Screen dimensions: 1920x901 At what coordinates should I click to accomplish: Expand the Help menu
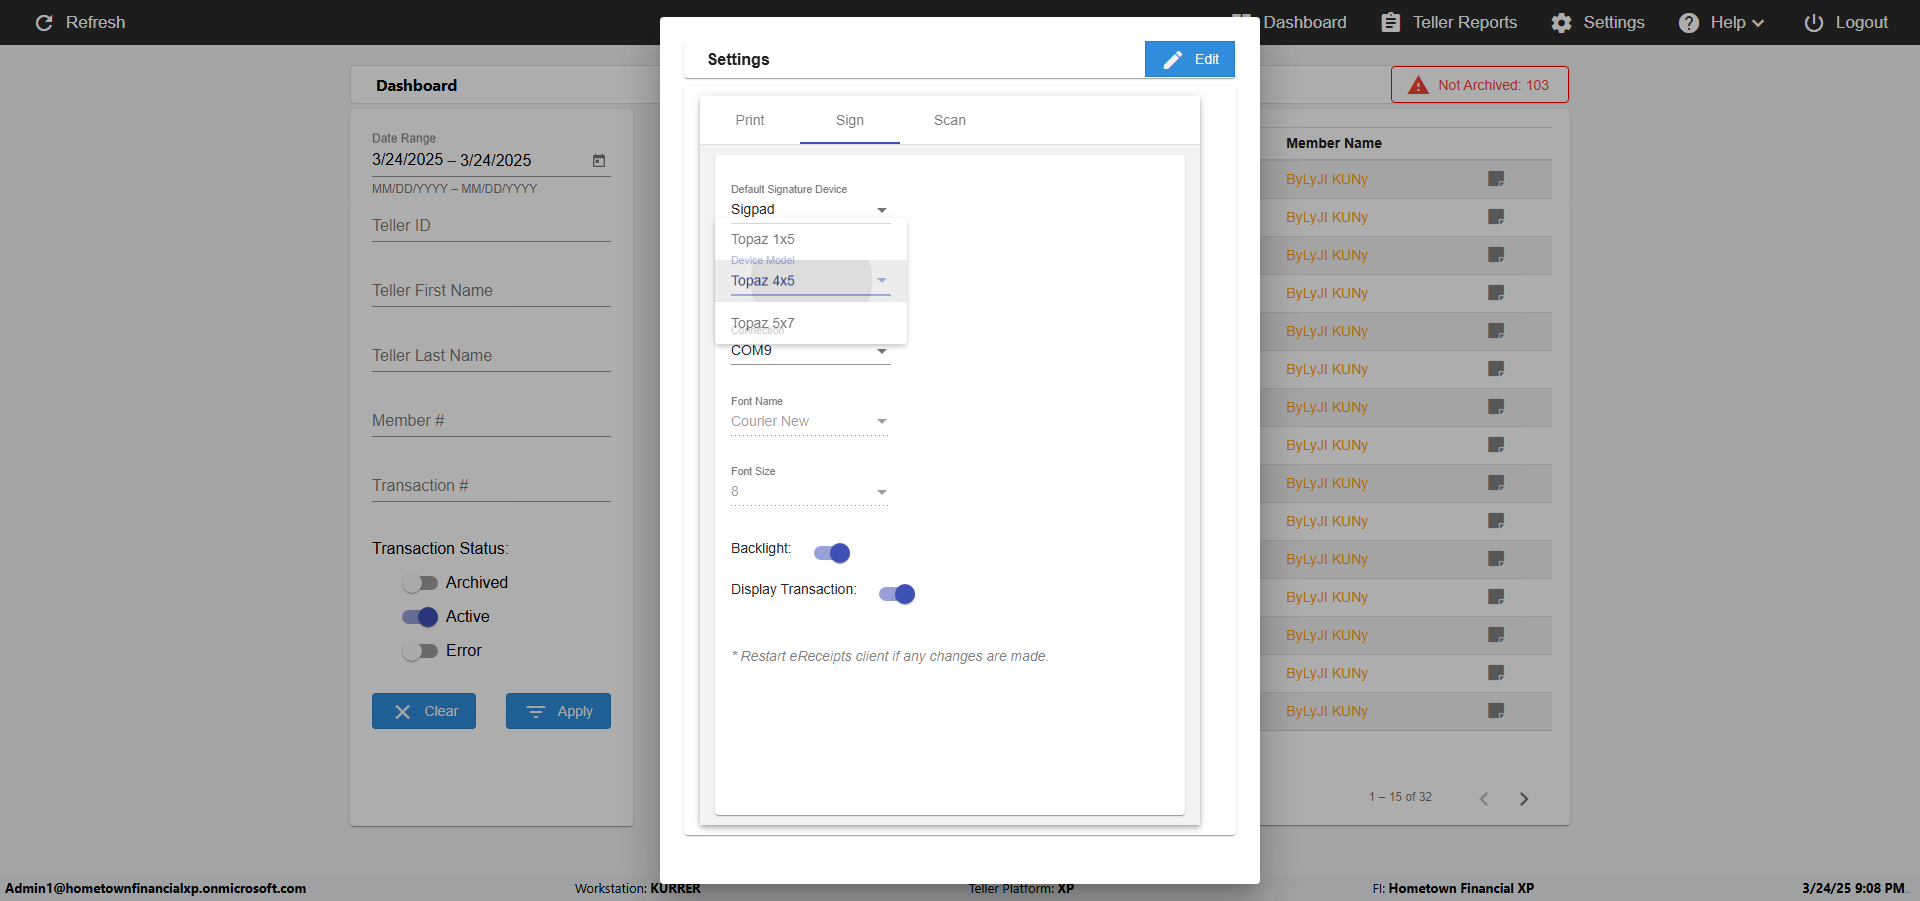(1721, 22)
